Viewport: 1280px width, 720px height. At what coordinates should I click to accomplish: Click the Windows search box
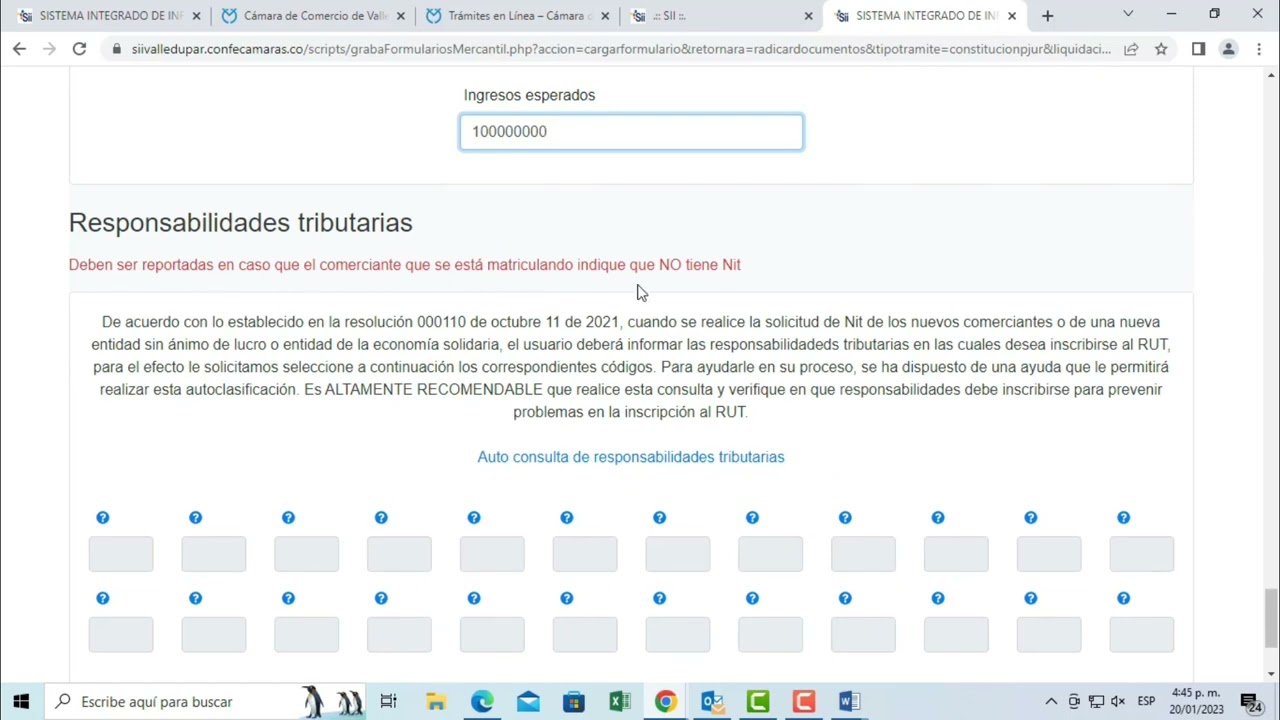tap(205, 701)
